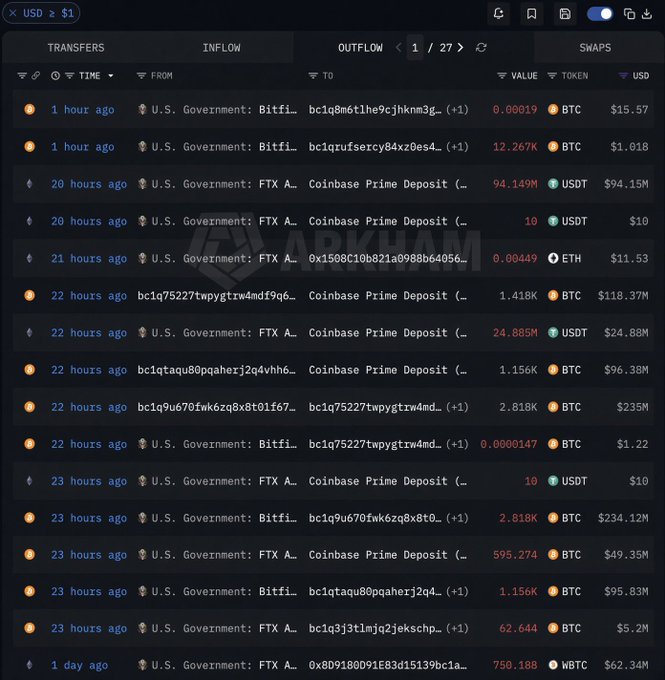This screenshot has width=665, height=680.
Task: Open the TOKEN column filter
Action: coord(552,76)
